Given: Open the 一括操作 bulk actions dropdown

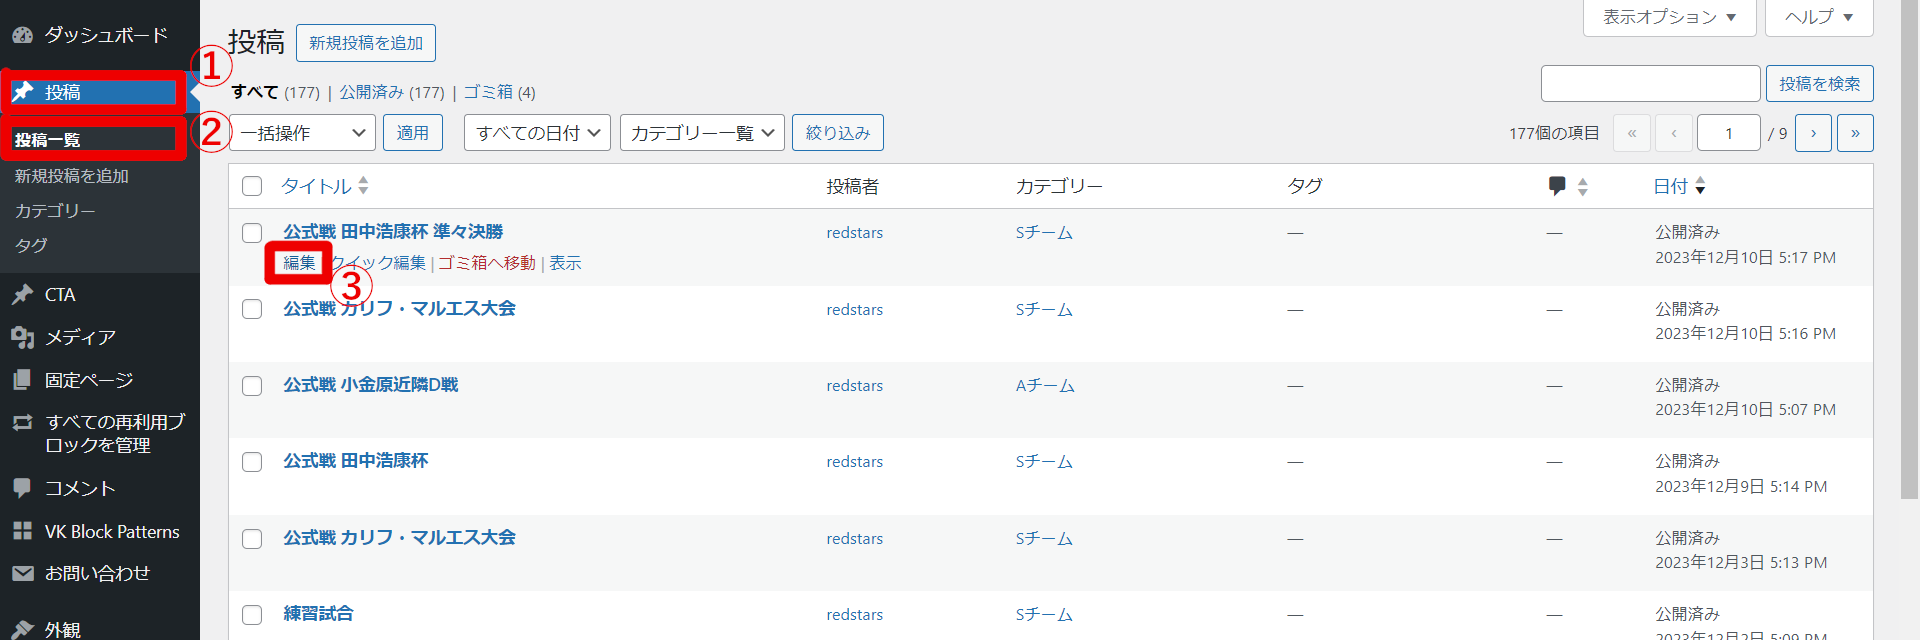Looking at the screenshot, I should [303, 133].
